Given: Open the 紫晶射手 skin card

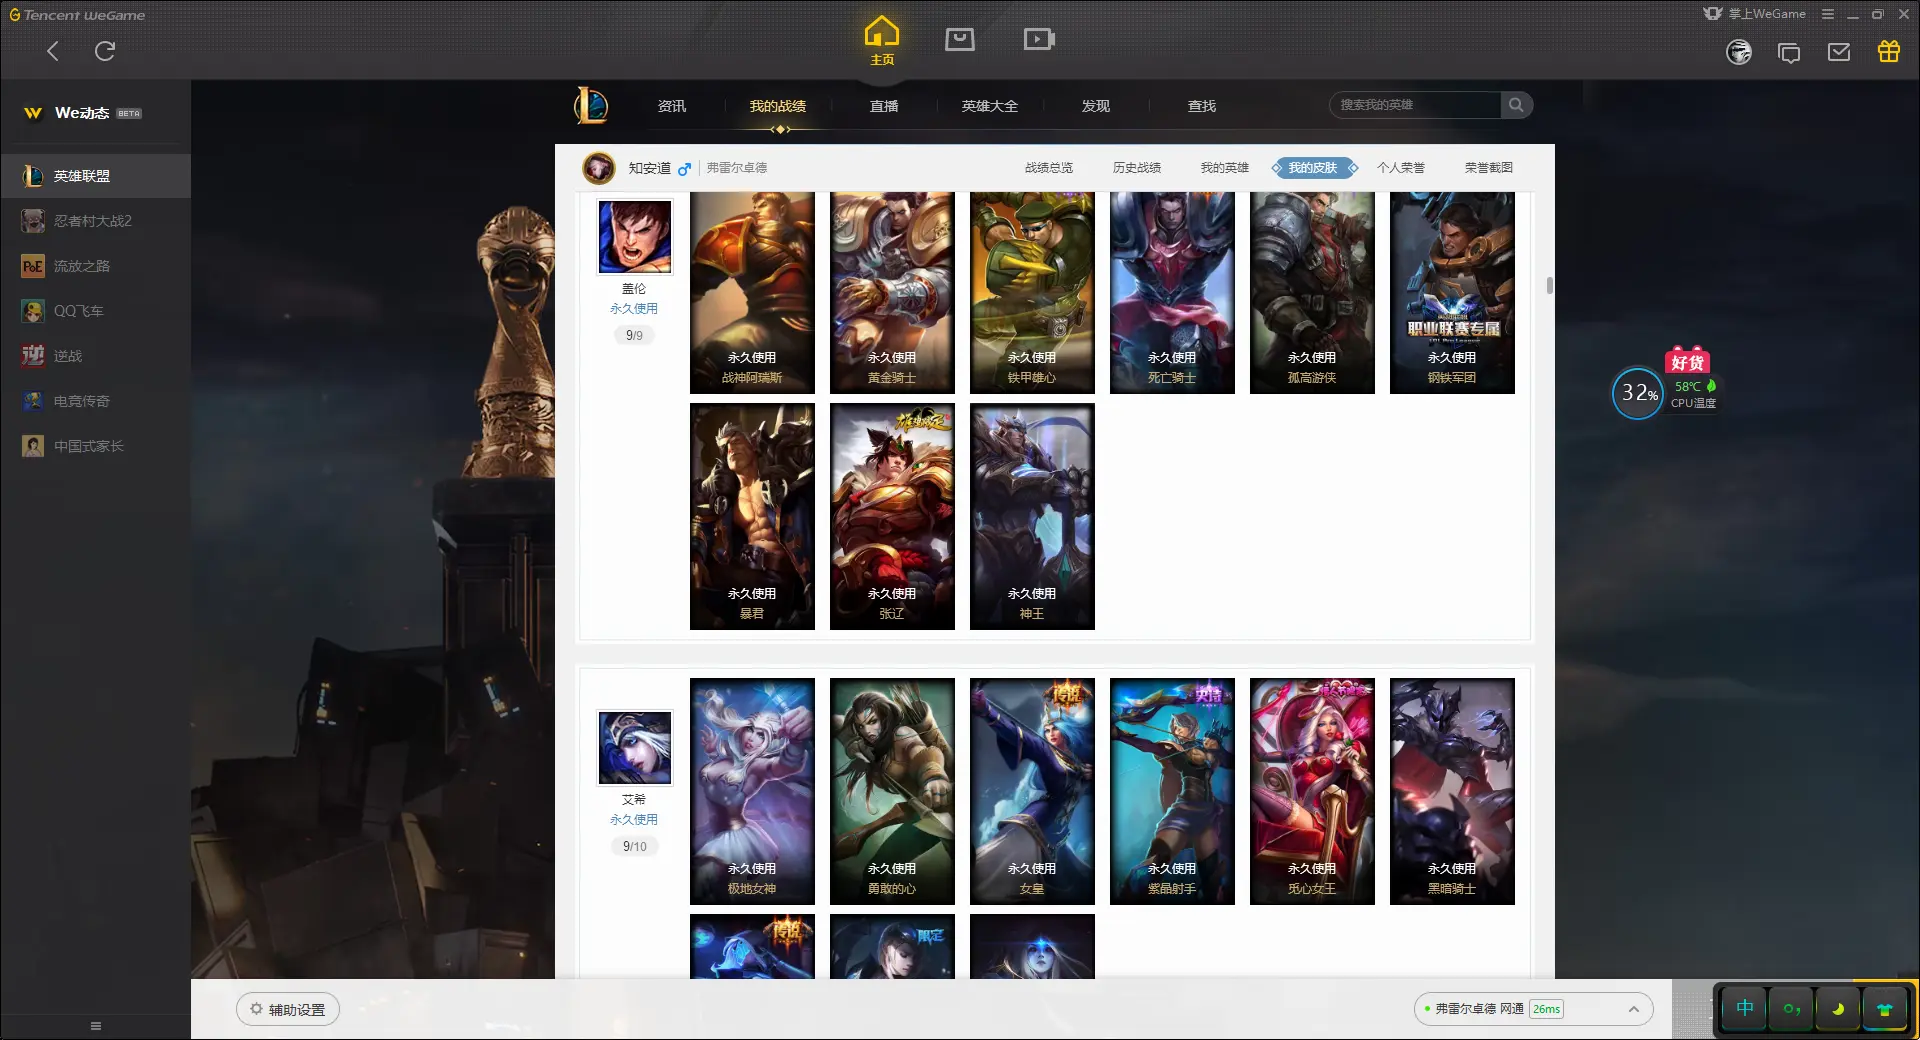Looking at the screenshot, I should 1172,791.
